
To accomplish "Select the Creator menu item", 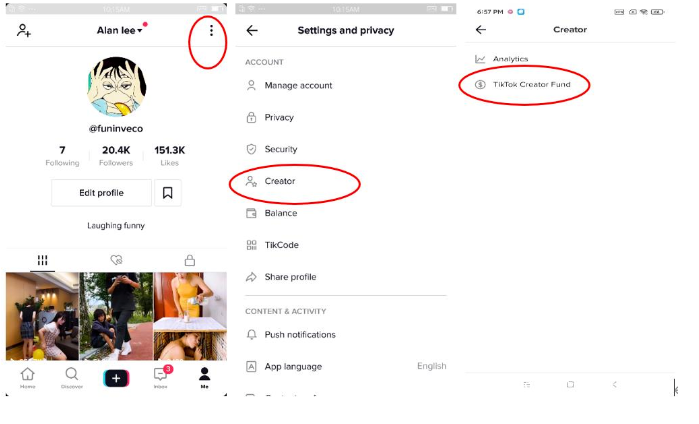I will (x=280, y=182).
